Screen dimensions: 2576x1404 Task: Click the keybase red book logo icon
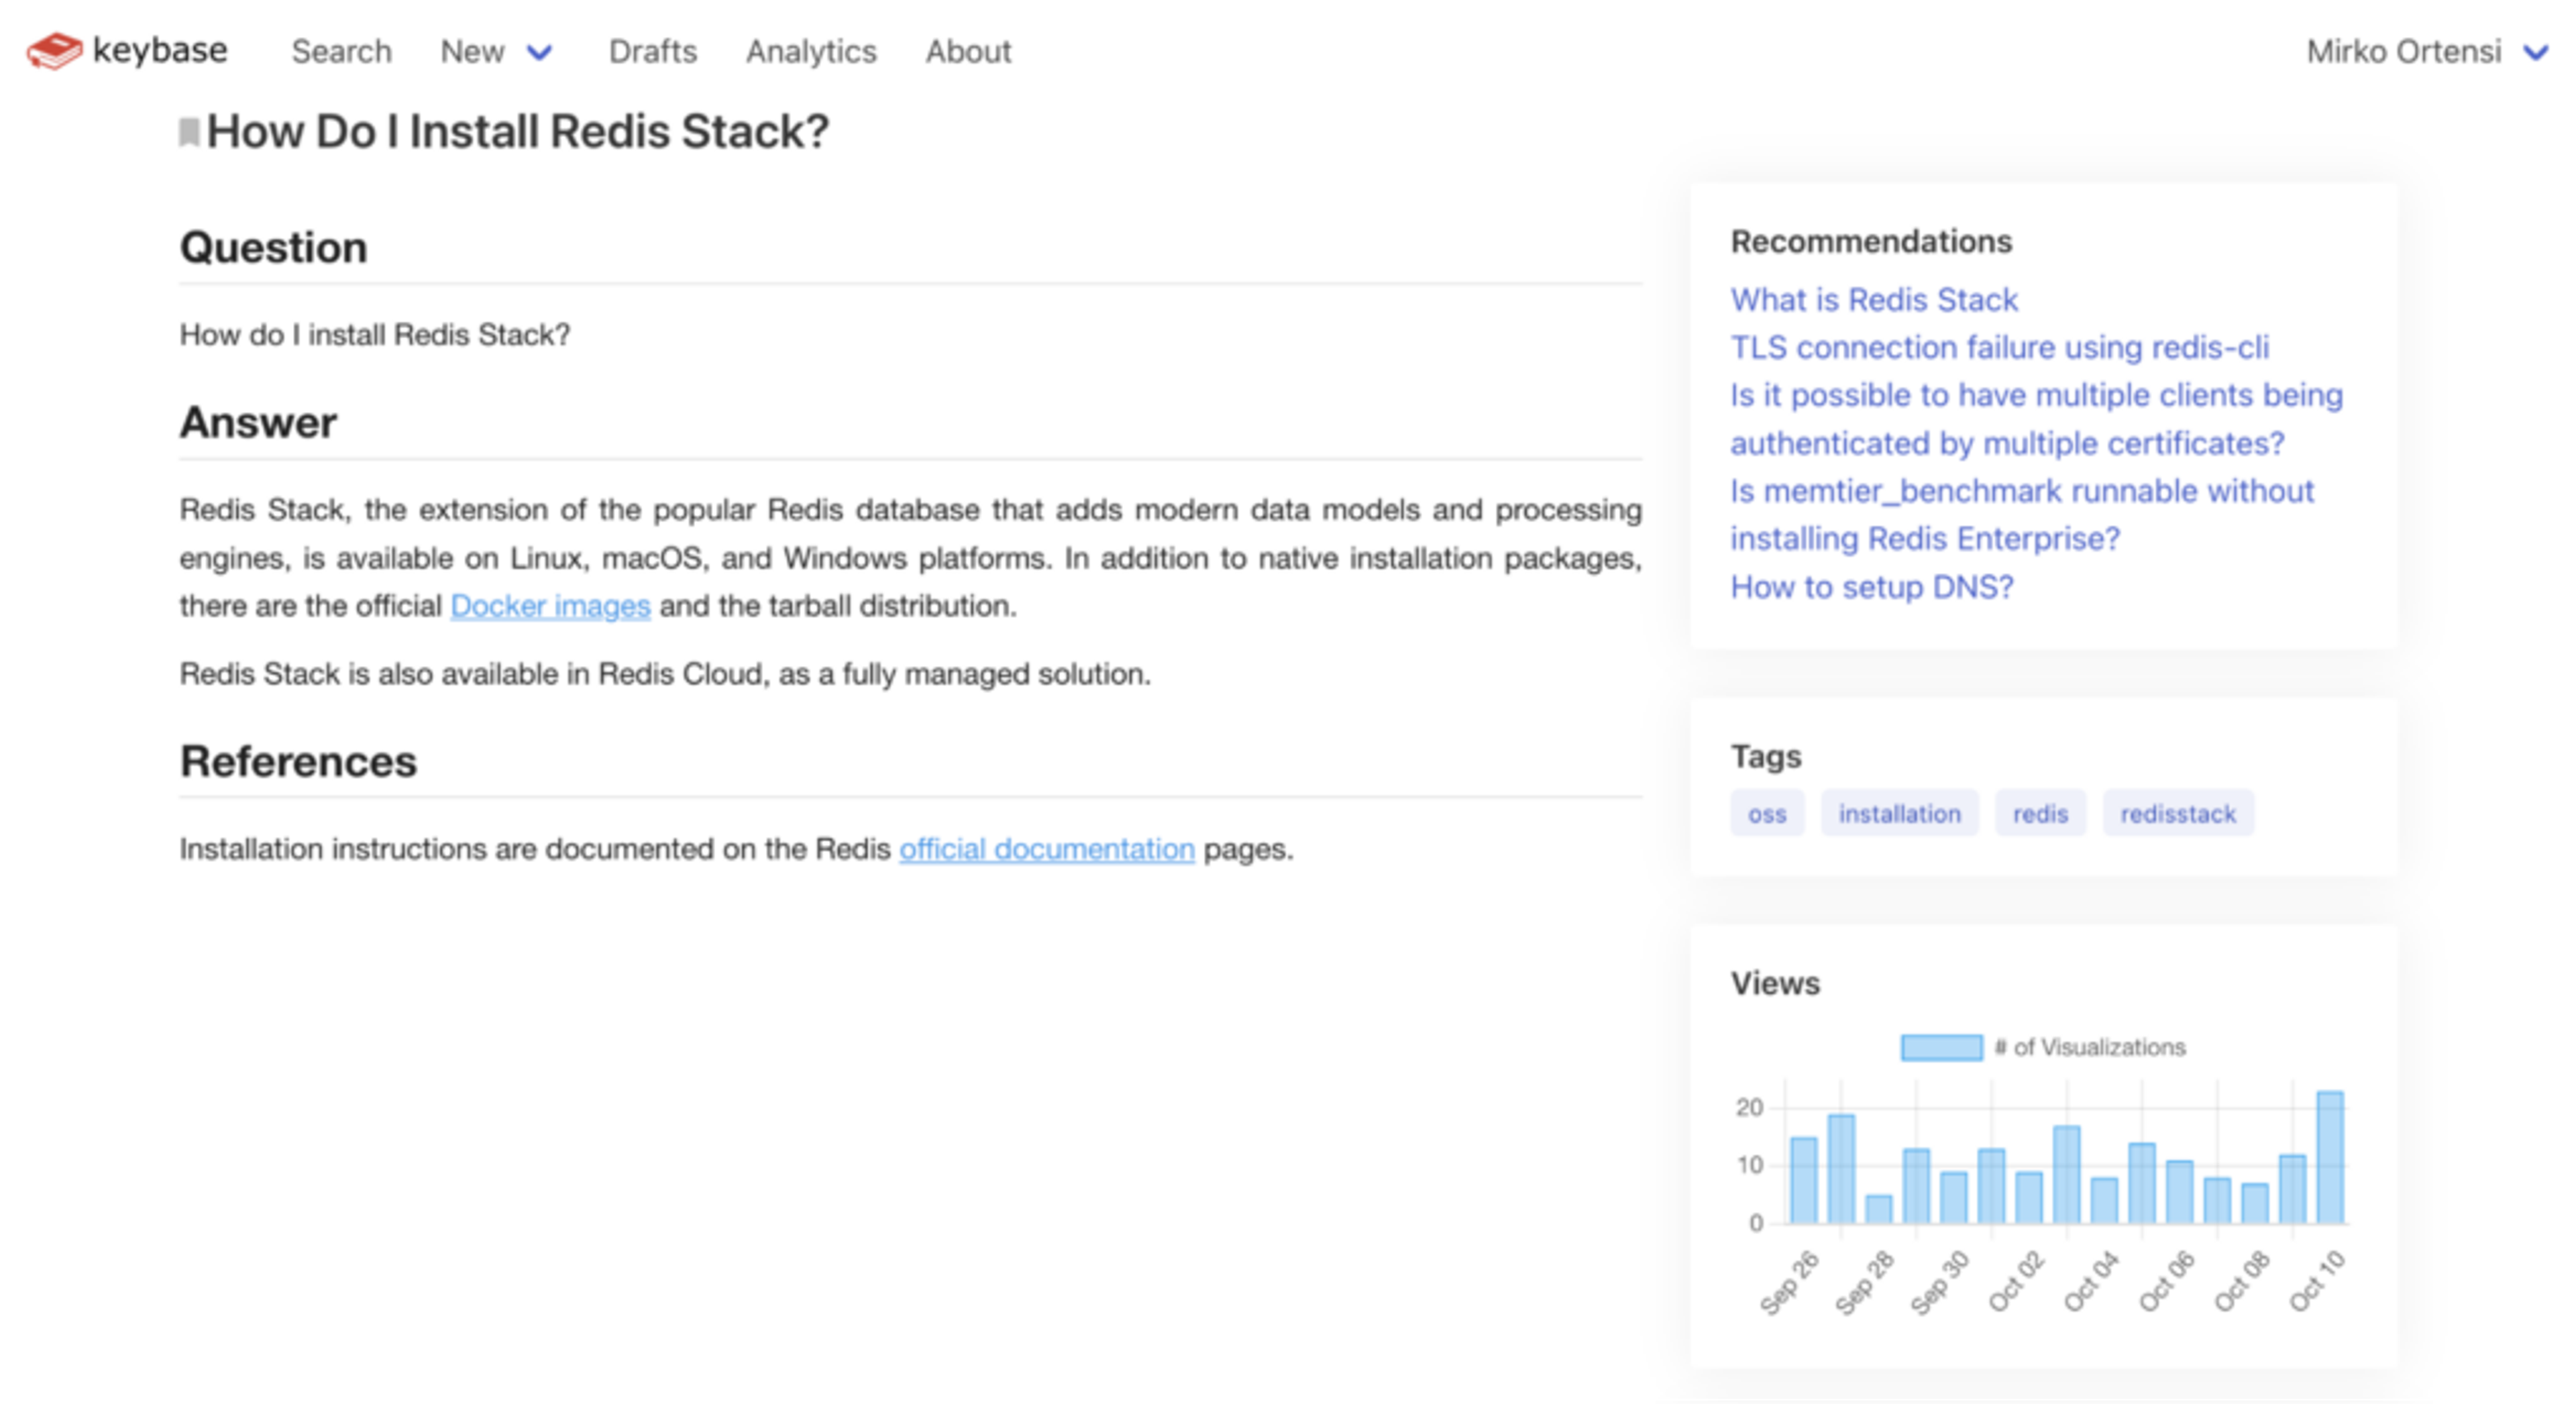(x=54, y=50)
